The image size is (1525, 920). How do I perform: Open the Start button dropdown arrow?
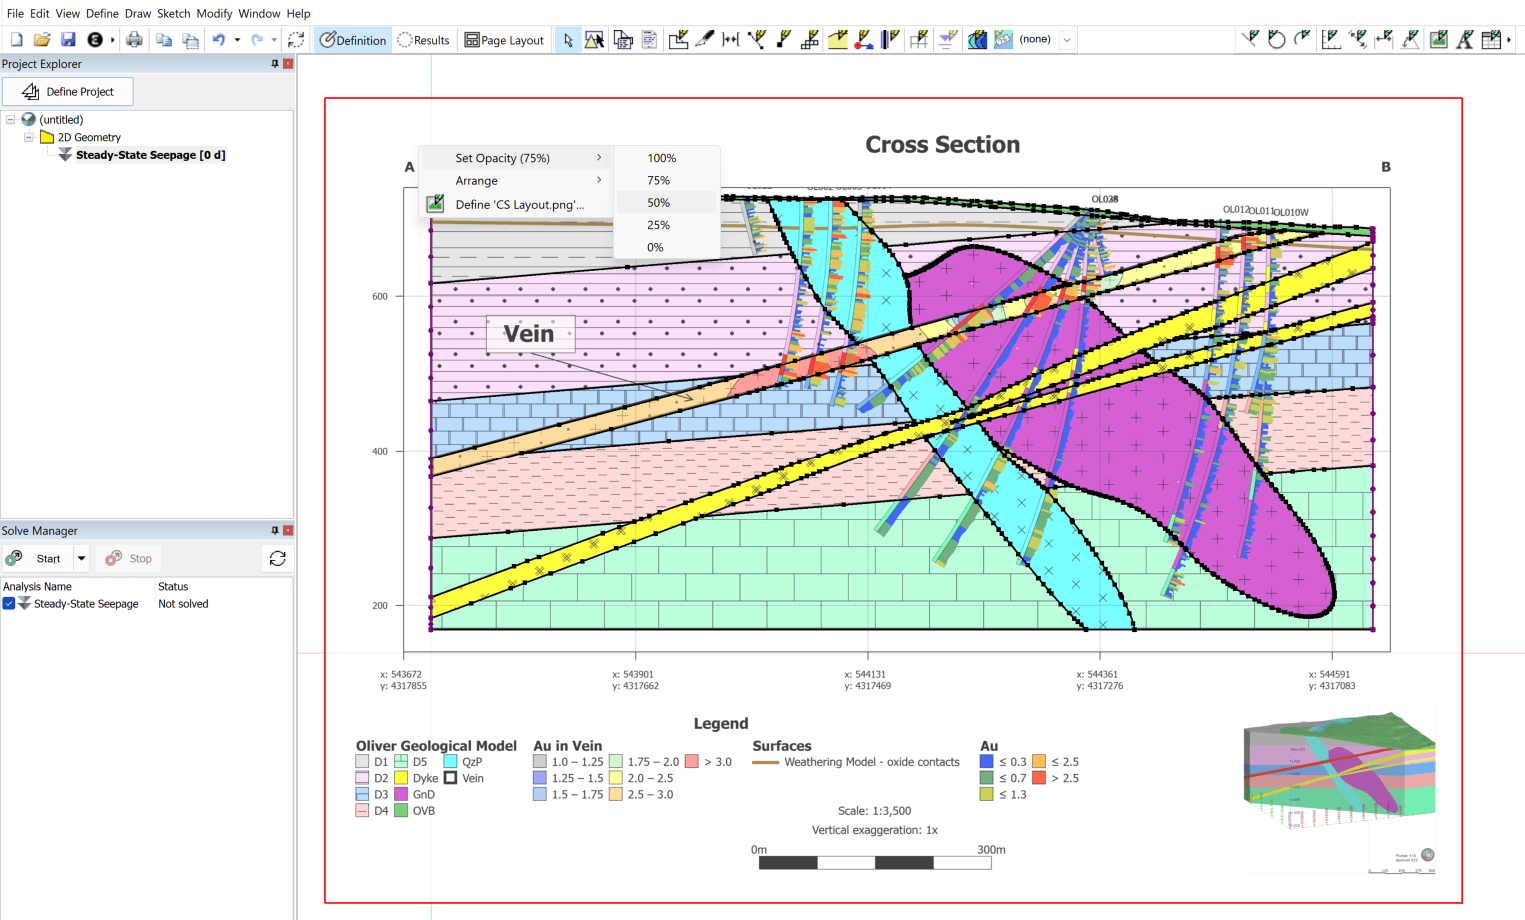pos(82,559)
